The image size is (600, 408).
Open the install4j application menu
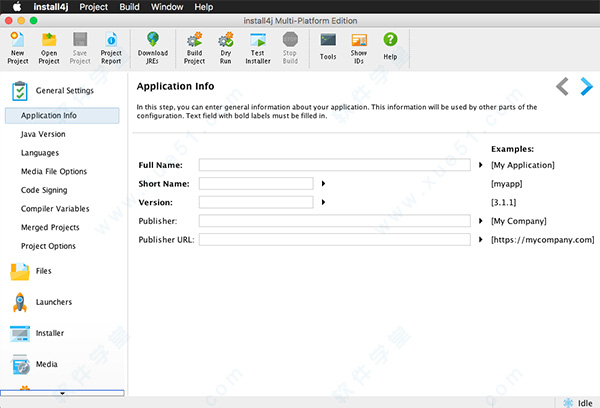51,7
